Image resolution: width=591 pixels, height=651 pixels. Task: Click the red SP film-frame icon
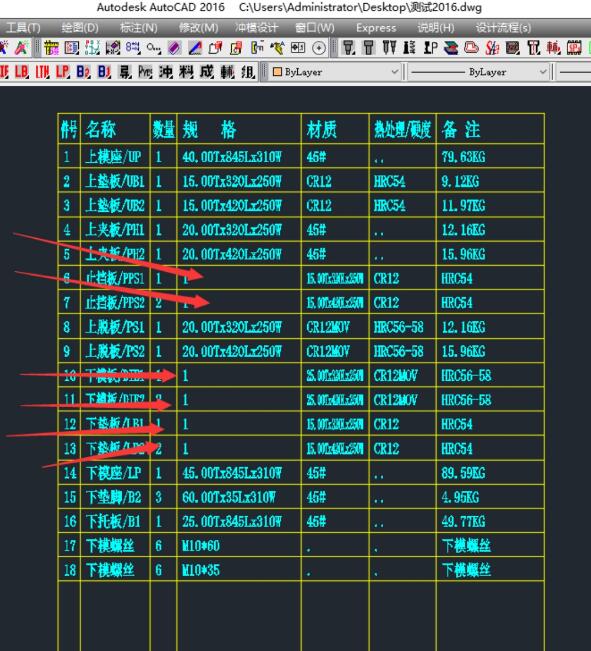click(x=574, y=48)
